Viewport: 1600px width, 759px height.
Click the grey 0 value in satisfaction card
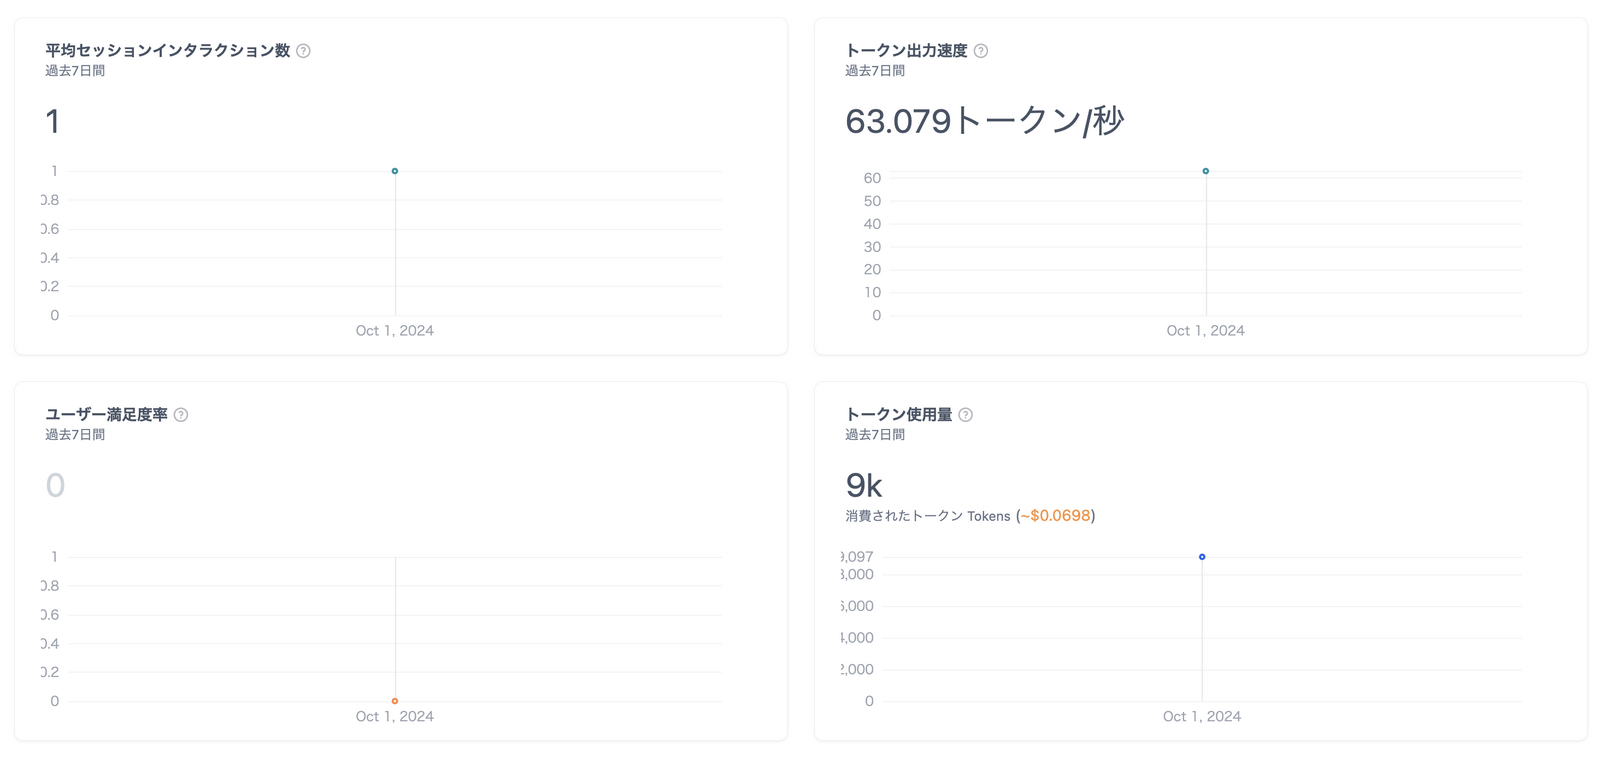(55, 485)
